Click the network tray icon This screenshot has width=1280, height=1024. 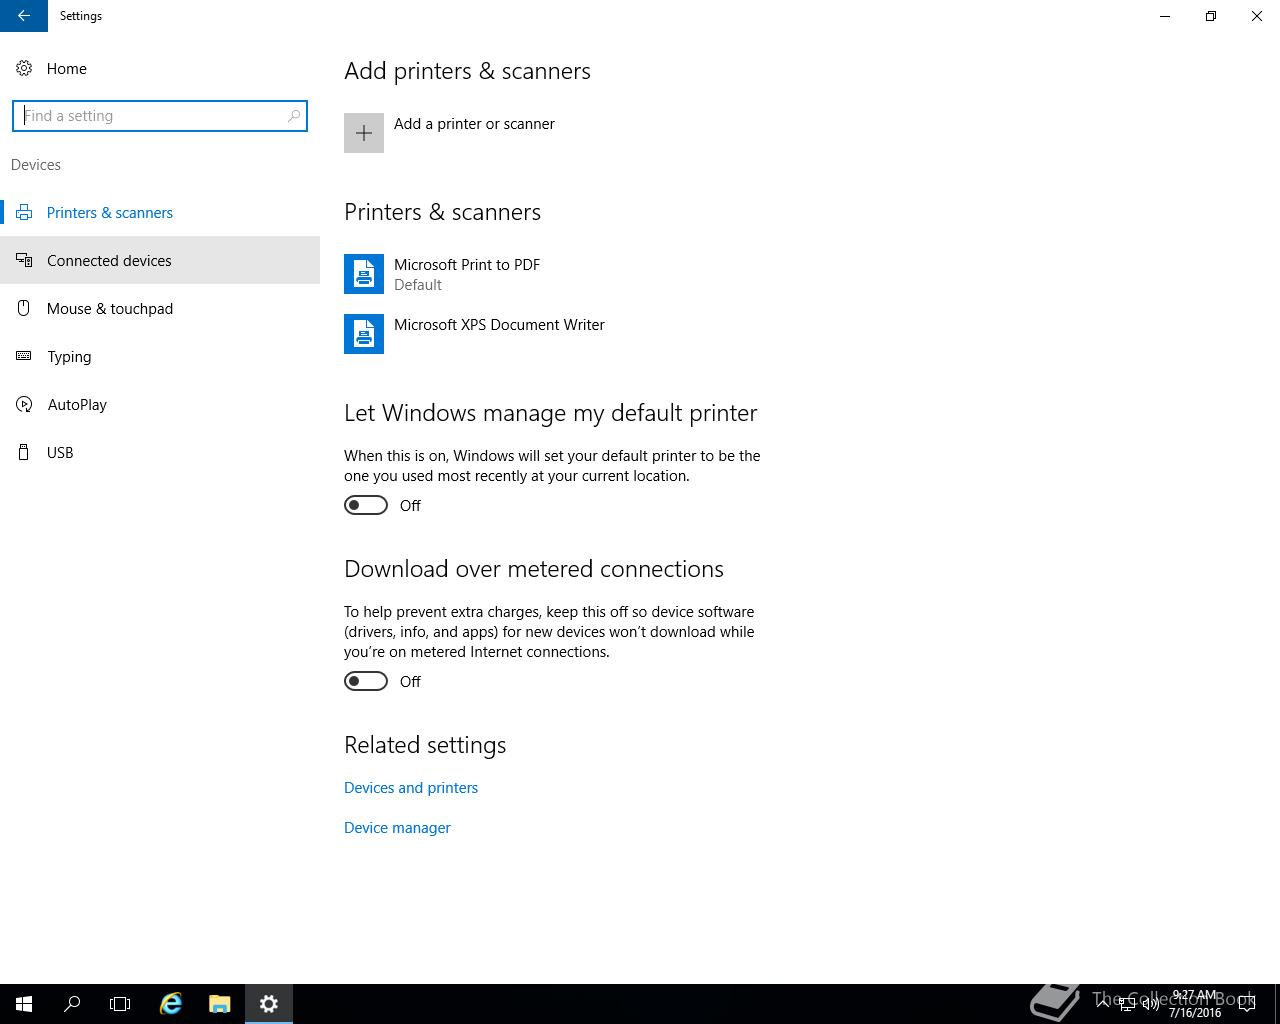[x=1126, y=1004]
